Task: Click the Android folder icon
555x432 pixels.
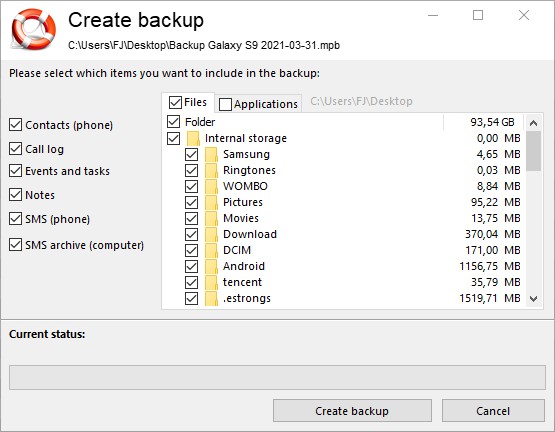Action: pyautogui.click(x=211, y=266)
